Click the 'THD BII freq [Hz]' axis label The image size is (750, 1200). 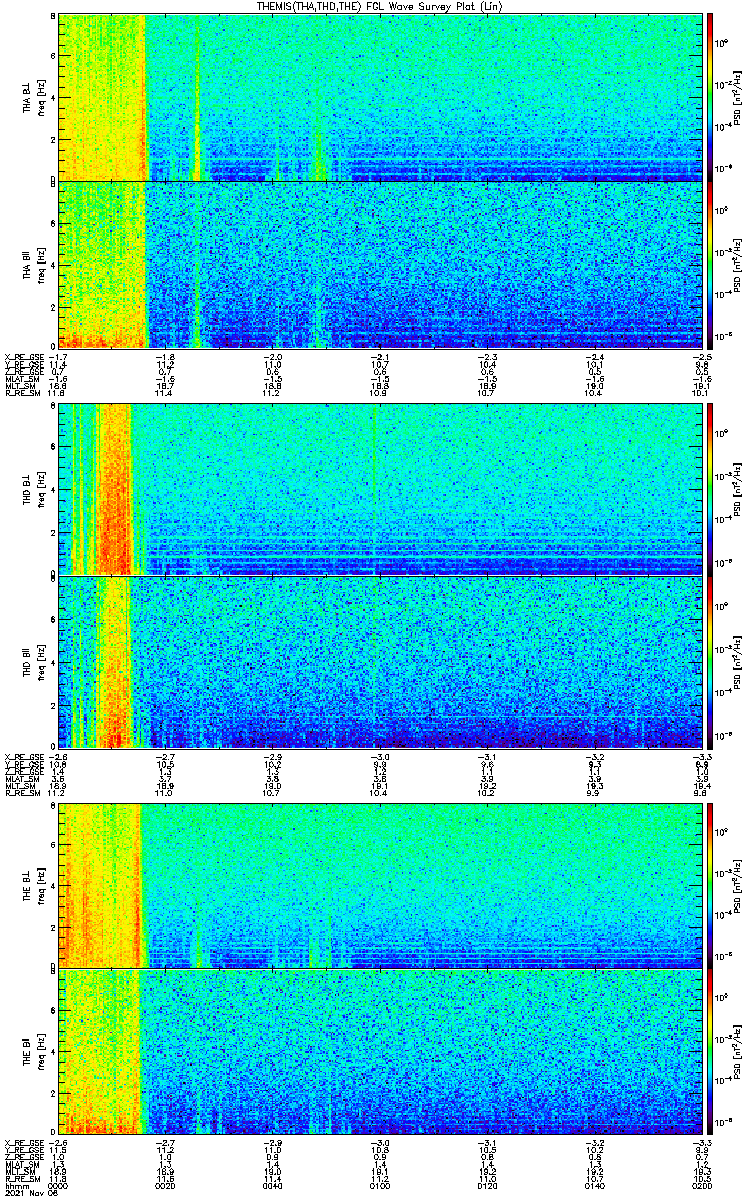point(32,662)
